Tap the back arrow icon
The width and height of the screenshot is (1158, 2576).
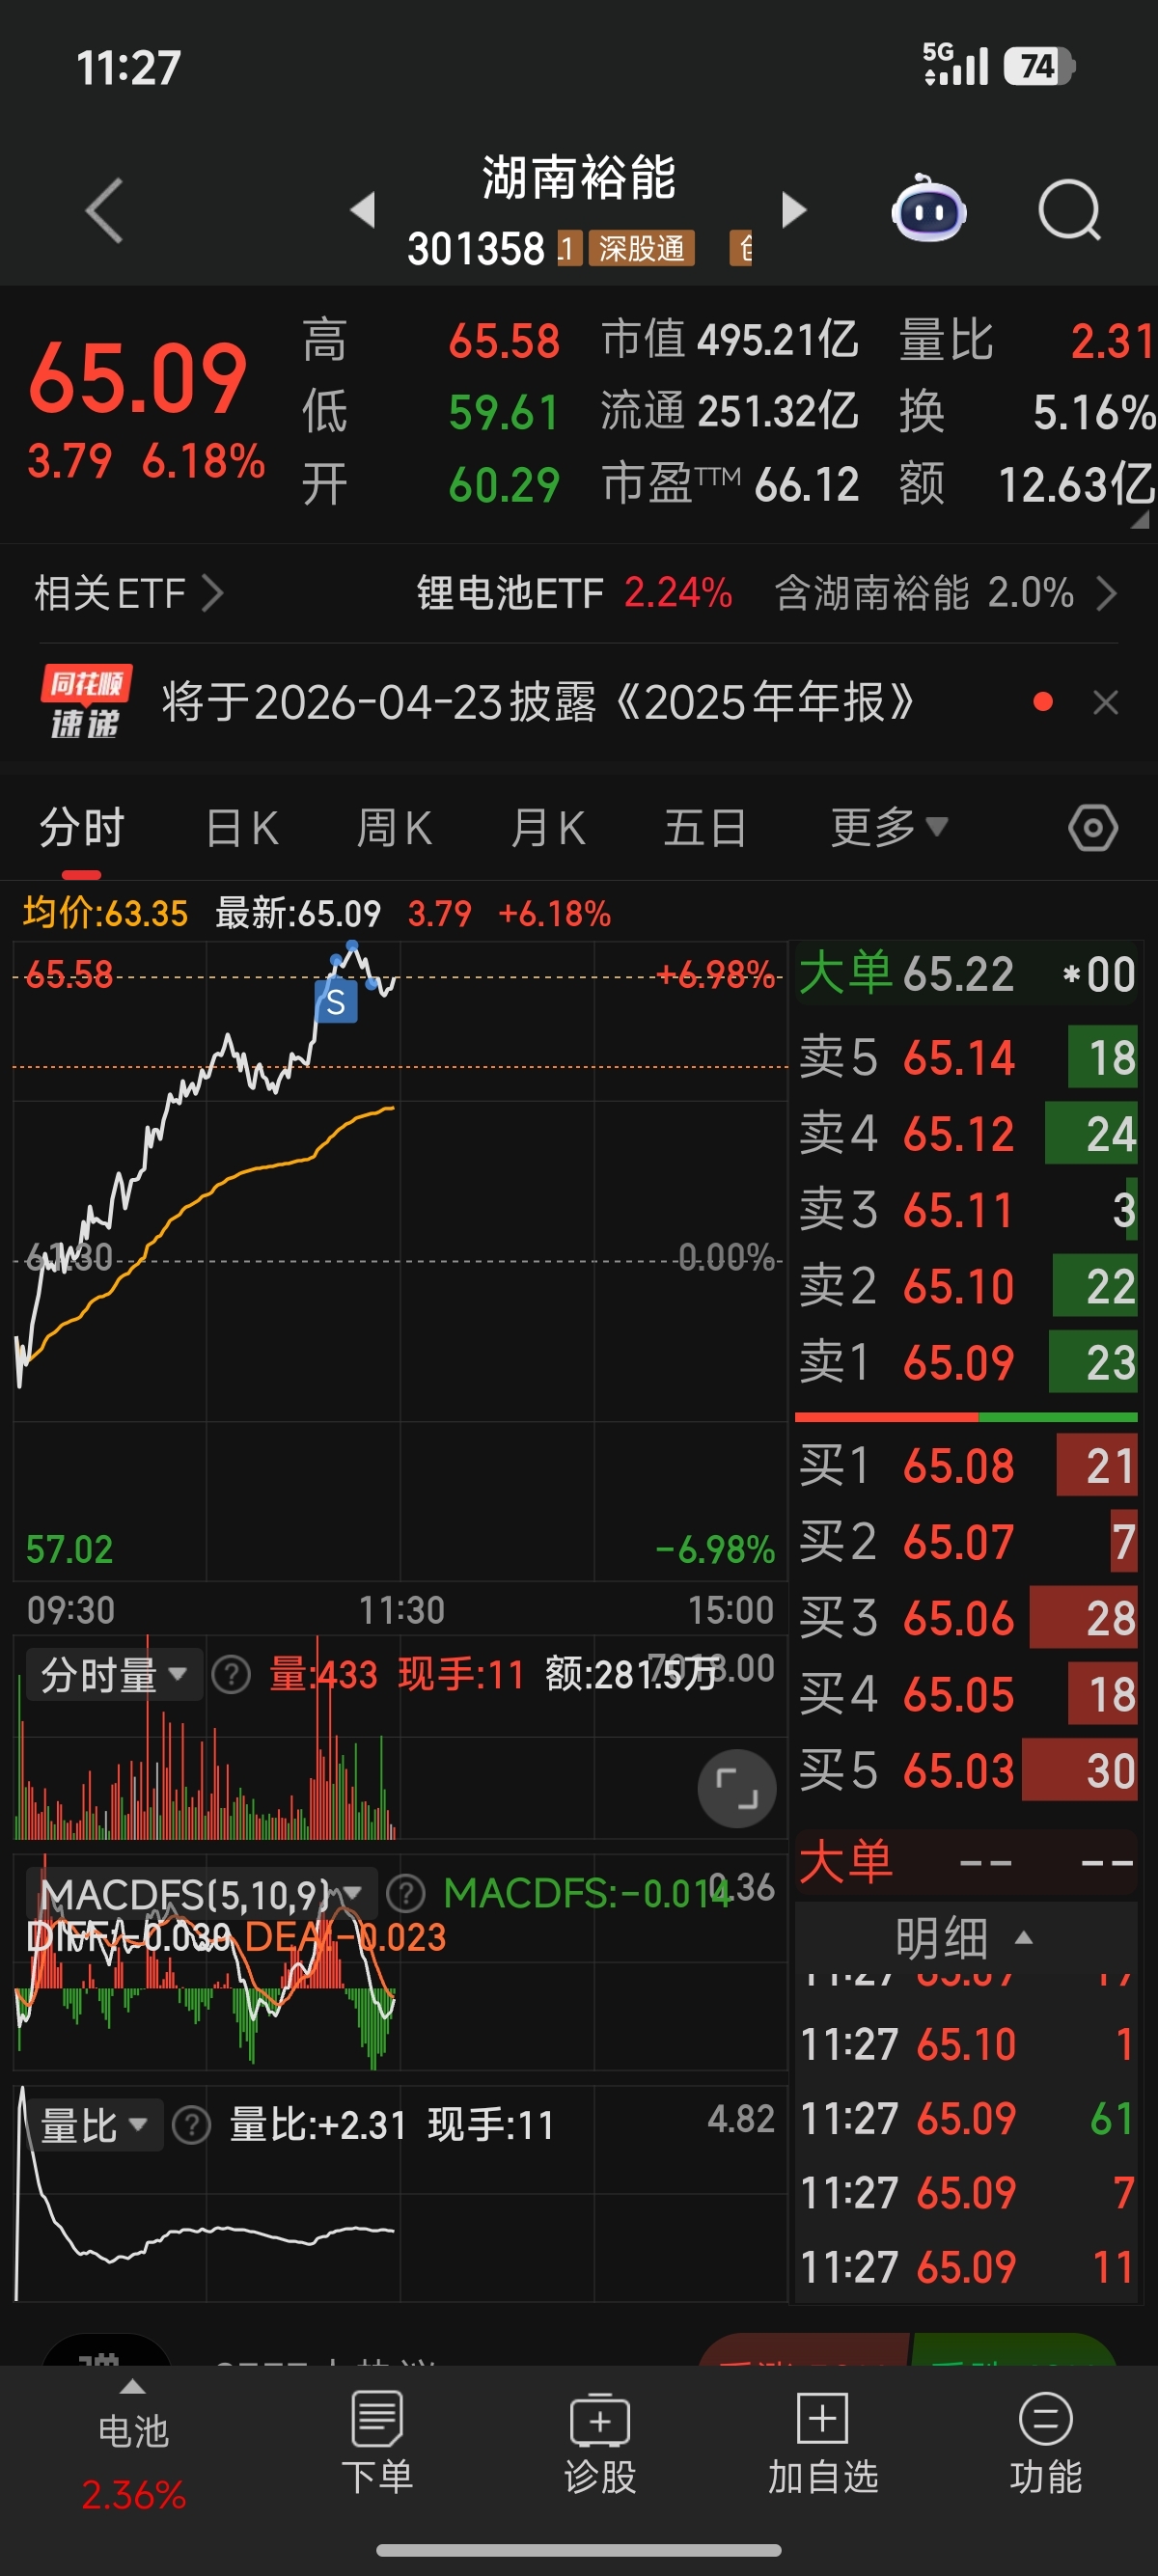click(x=104, y=211)
